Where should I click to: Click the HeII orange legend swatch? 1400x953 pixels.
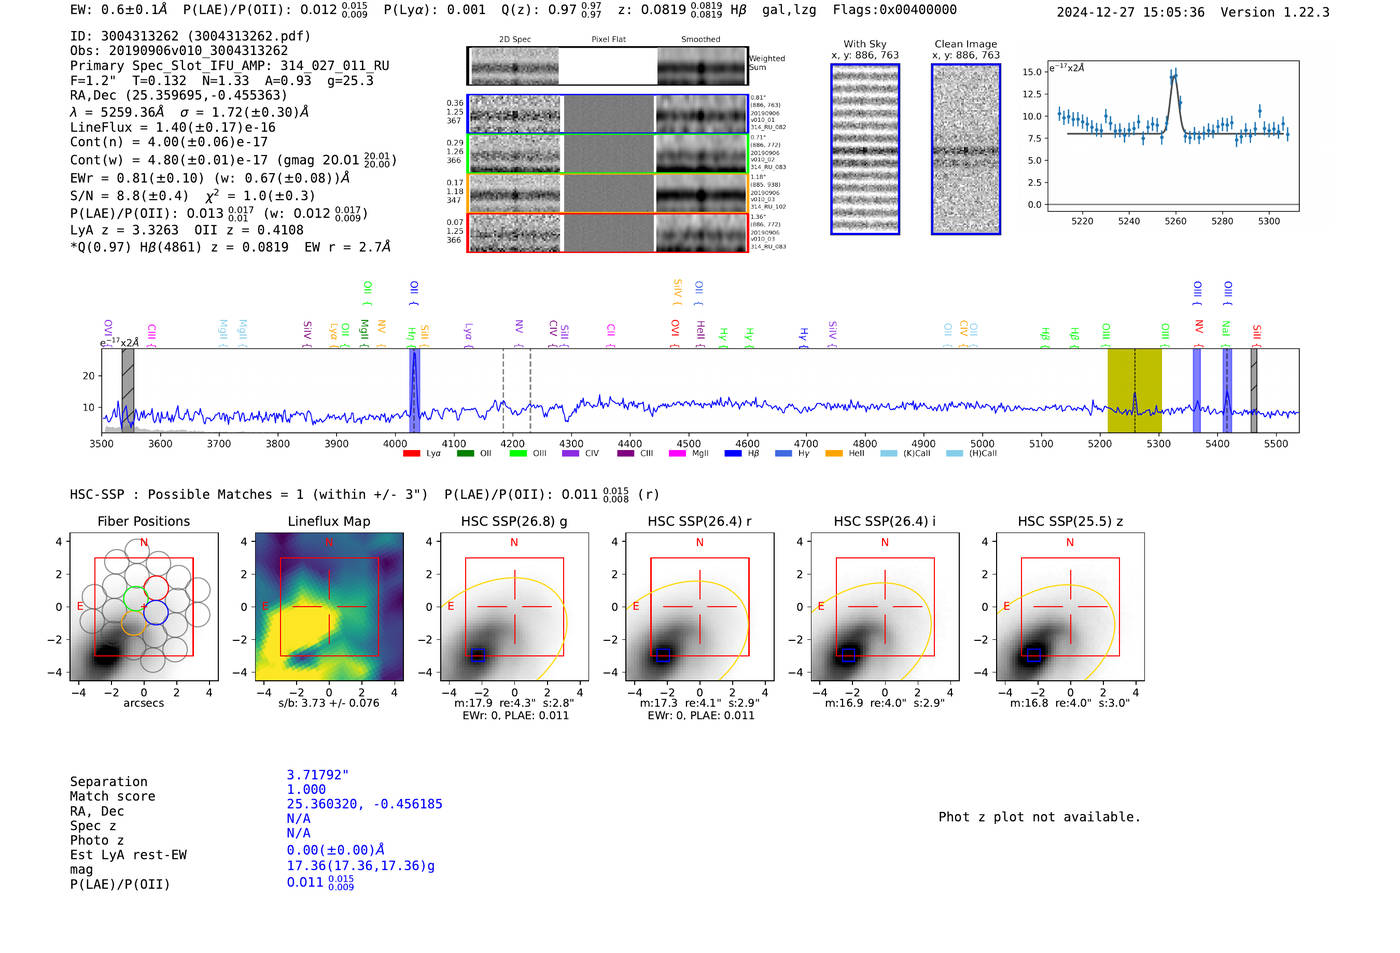click(x=834, y=454)
